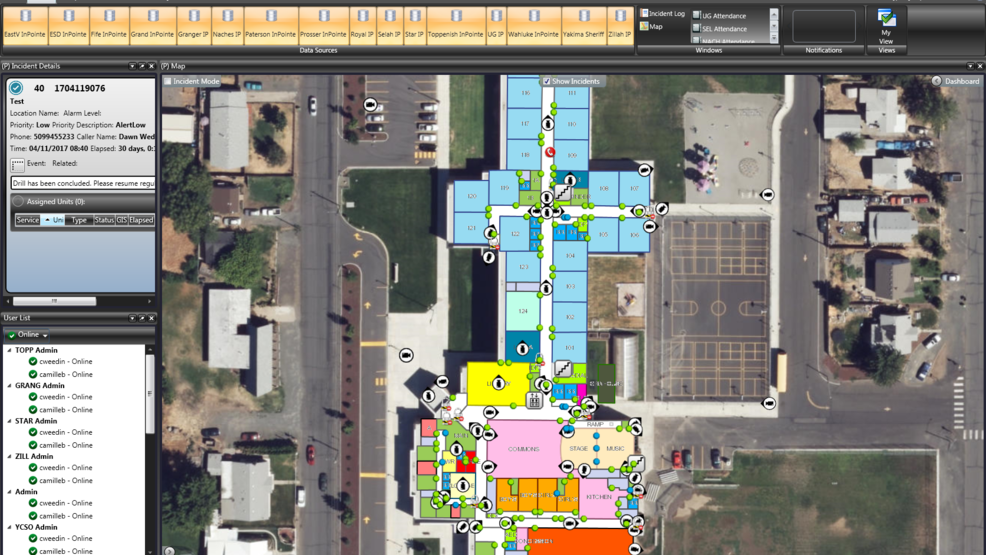Click the orange-red gym room on map
Image resolution: width=986 pixels, height=555 pixels.
579,541
